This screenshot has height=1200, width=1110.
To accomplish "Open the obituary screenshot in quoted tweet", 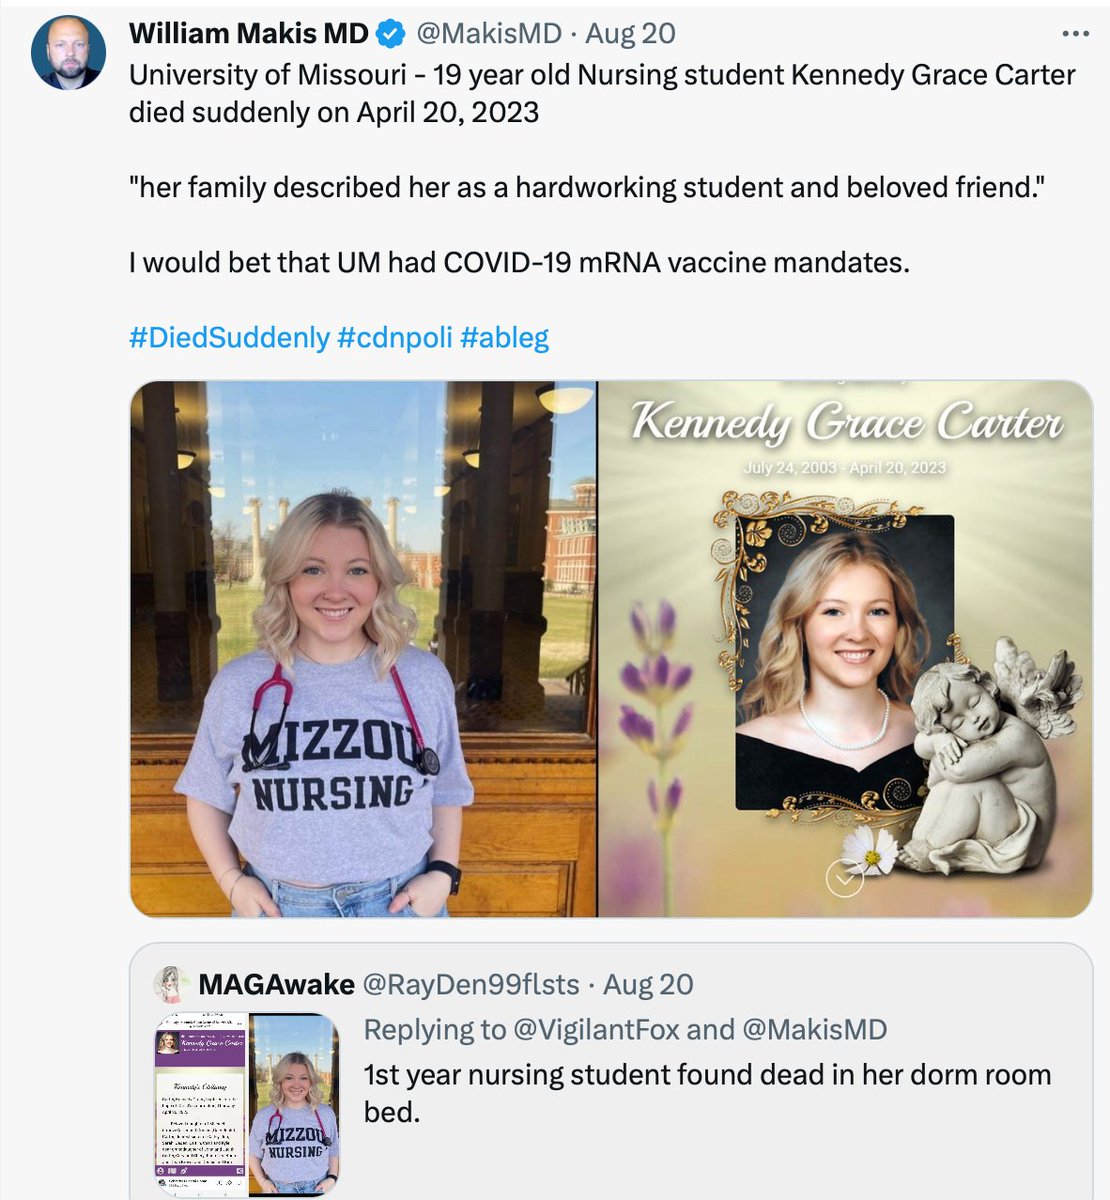I will 201,1104.
